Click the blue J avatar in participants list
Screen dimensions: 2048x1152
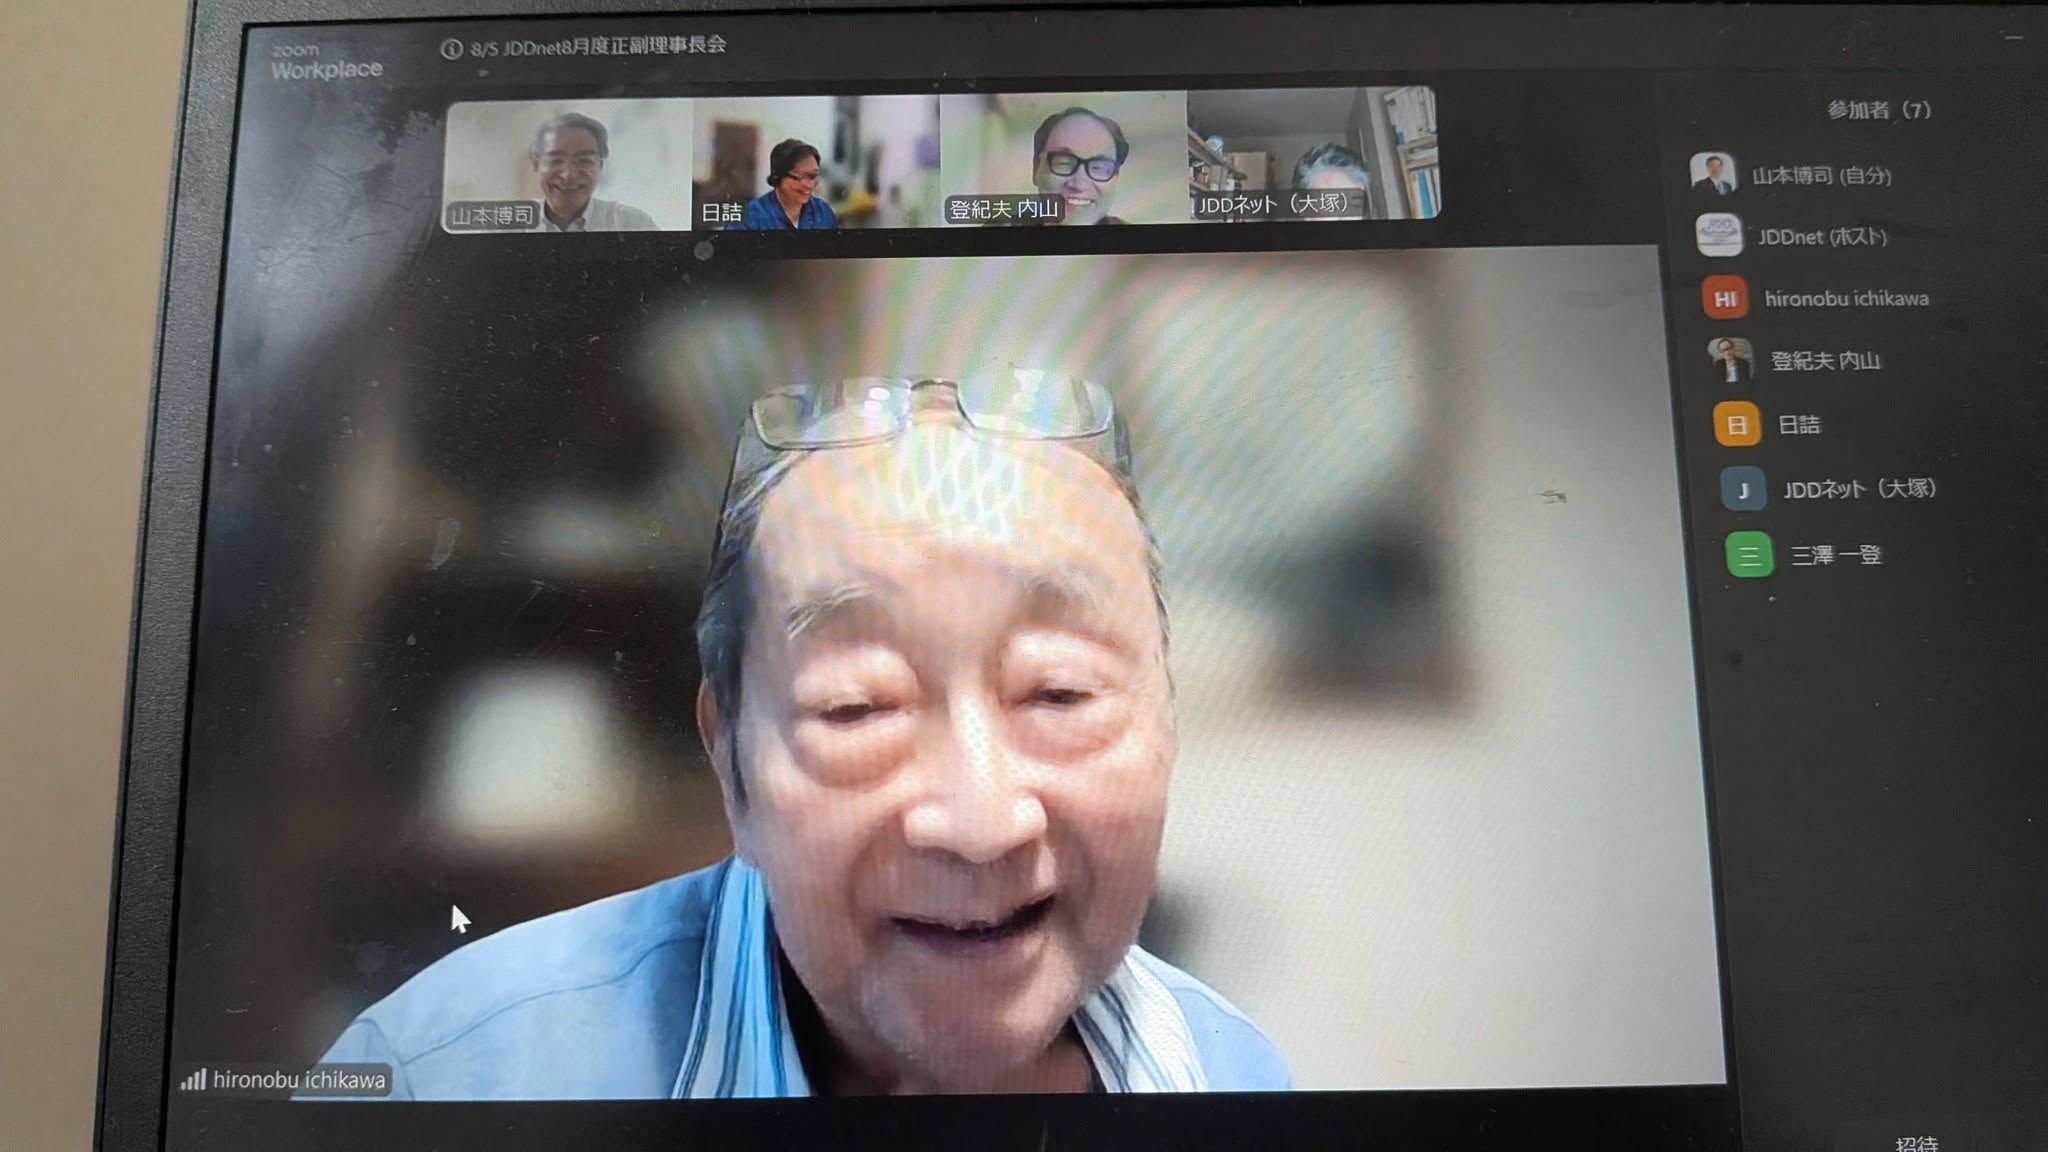coord(1743,490)
